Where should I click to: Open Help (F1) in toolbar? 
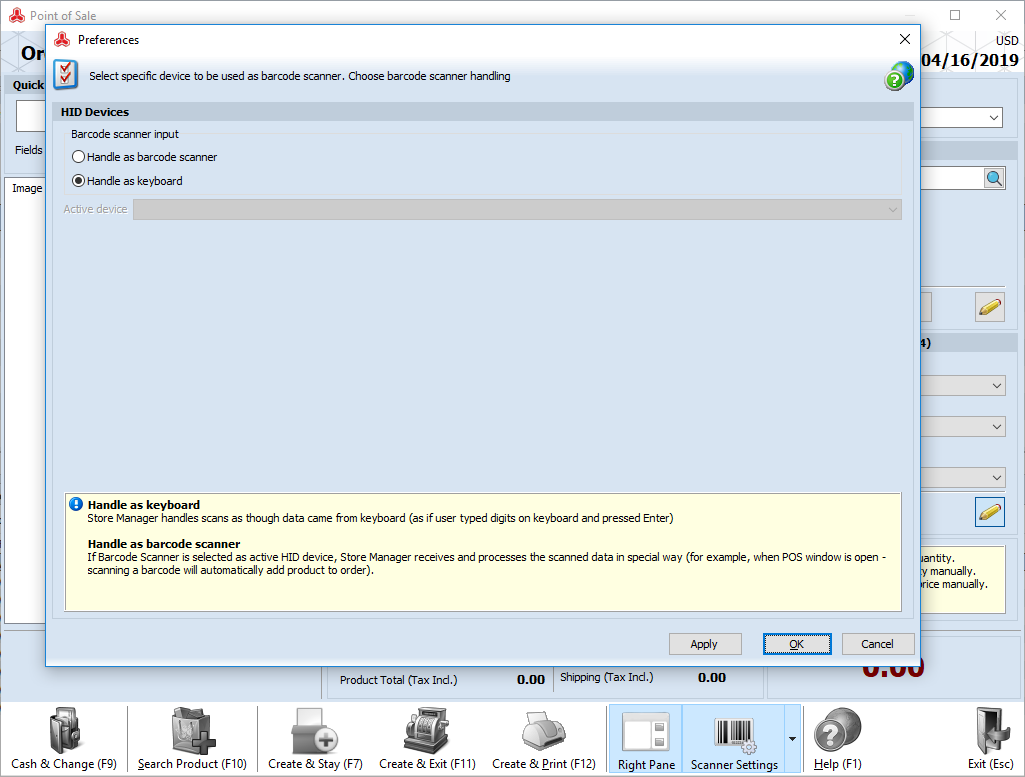point(837,739)
